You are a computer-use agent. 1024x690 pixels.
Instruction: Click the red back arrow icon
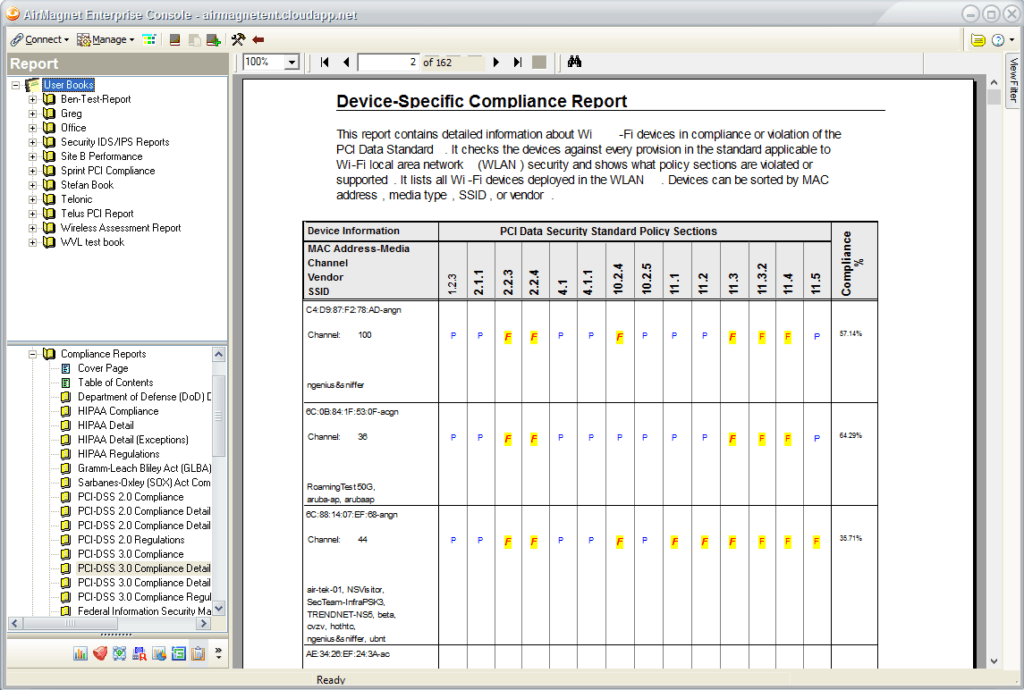point(258,40)
